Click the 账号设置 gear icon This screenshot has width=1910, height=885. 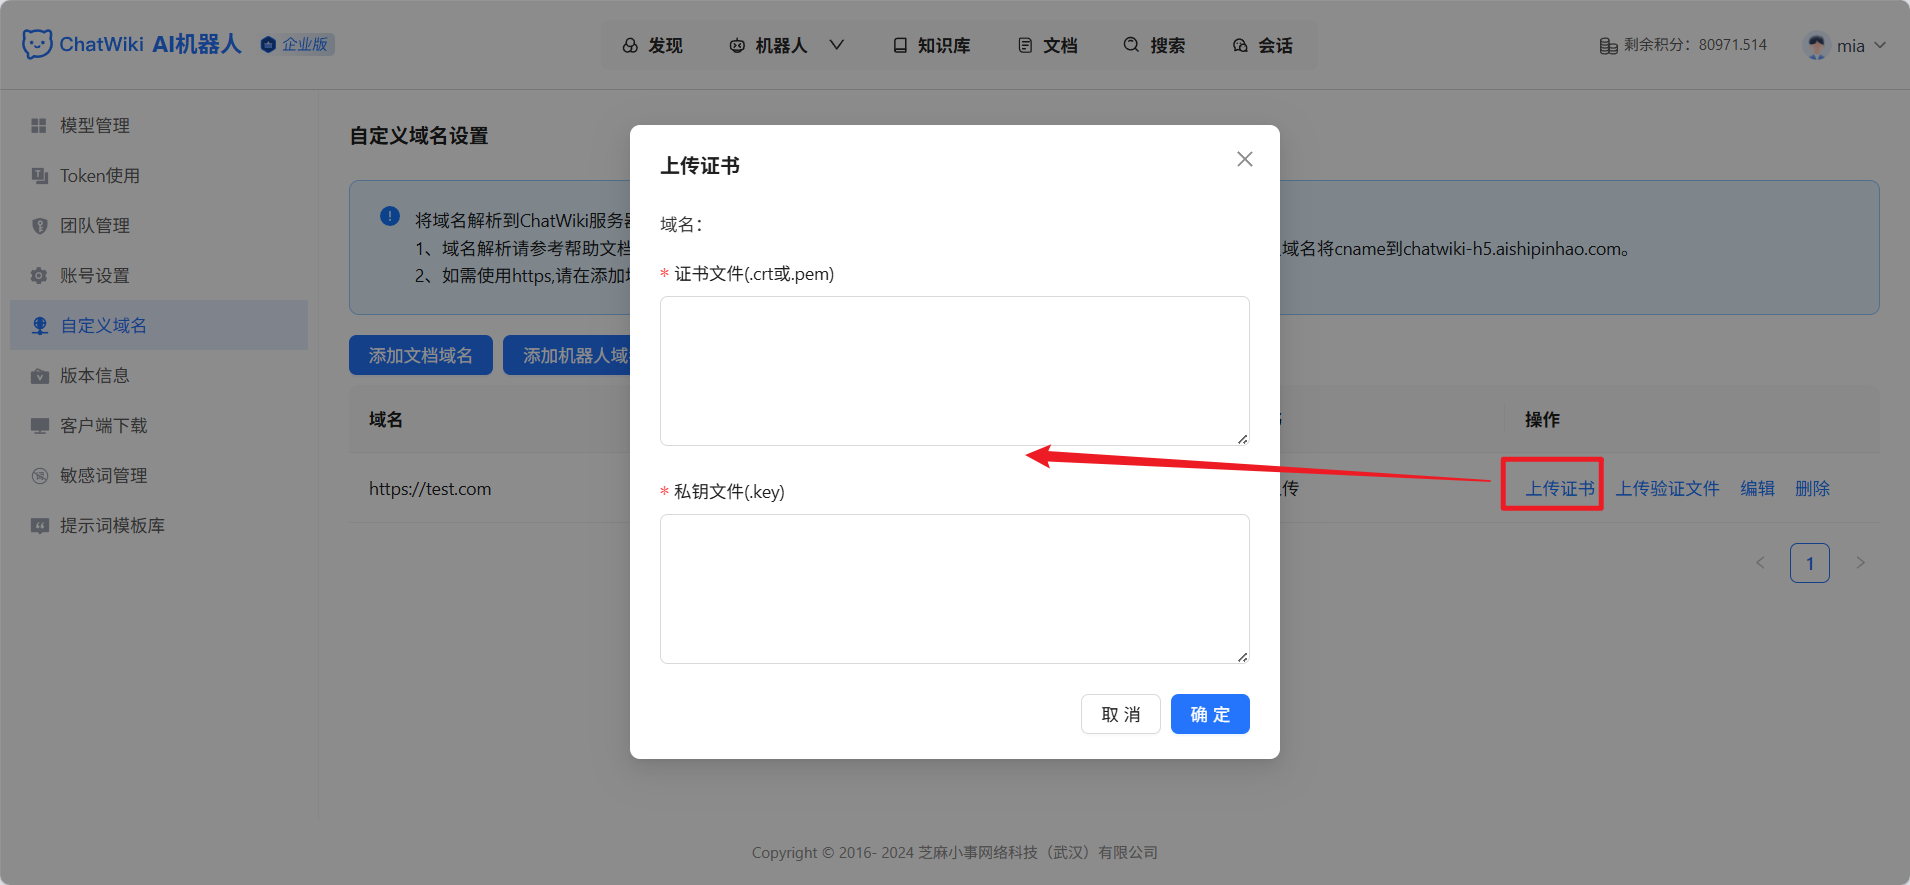coord(39,276)
